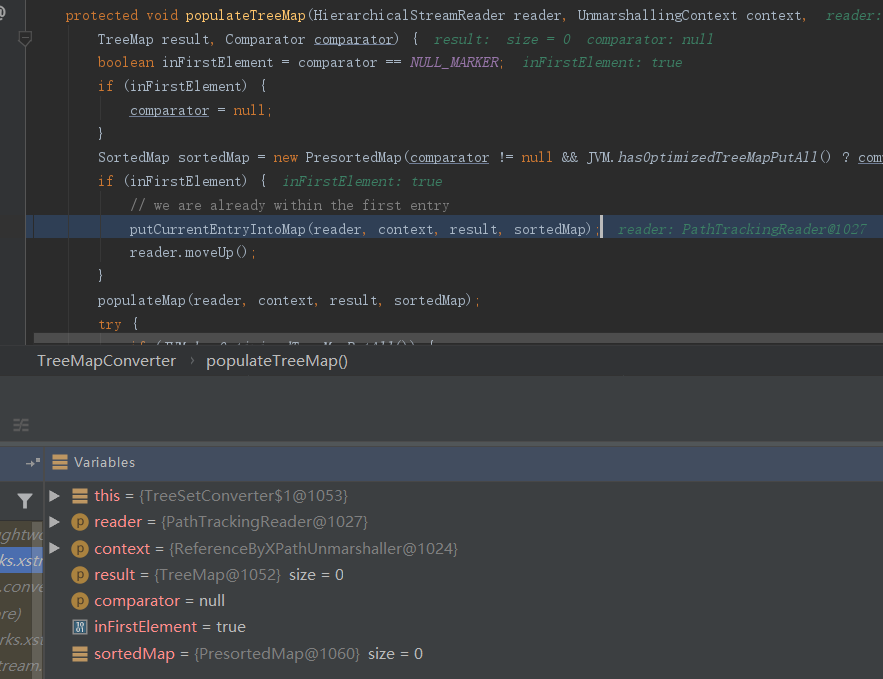Click the parameter icon next to result
The image size is (883, 679).
click(x=80, y=574)
